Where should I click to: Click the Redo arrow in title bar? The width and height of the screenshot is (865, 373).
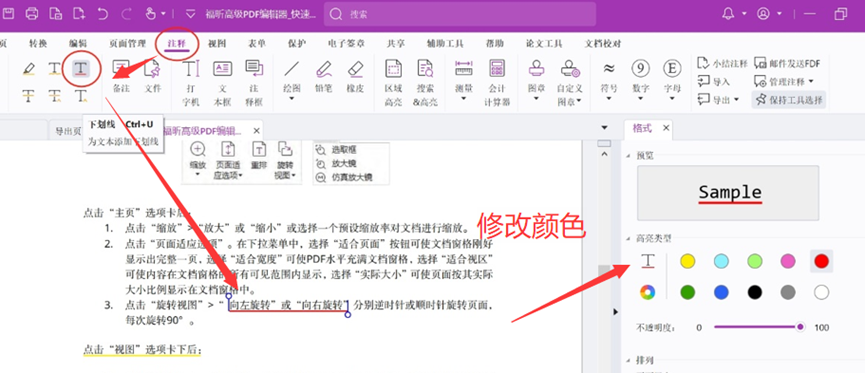126,14
